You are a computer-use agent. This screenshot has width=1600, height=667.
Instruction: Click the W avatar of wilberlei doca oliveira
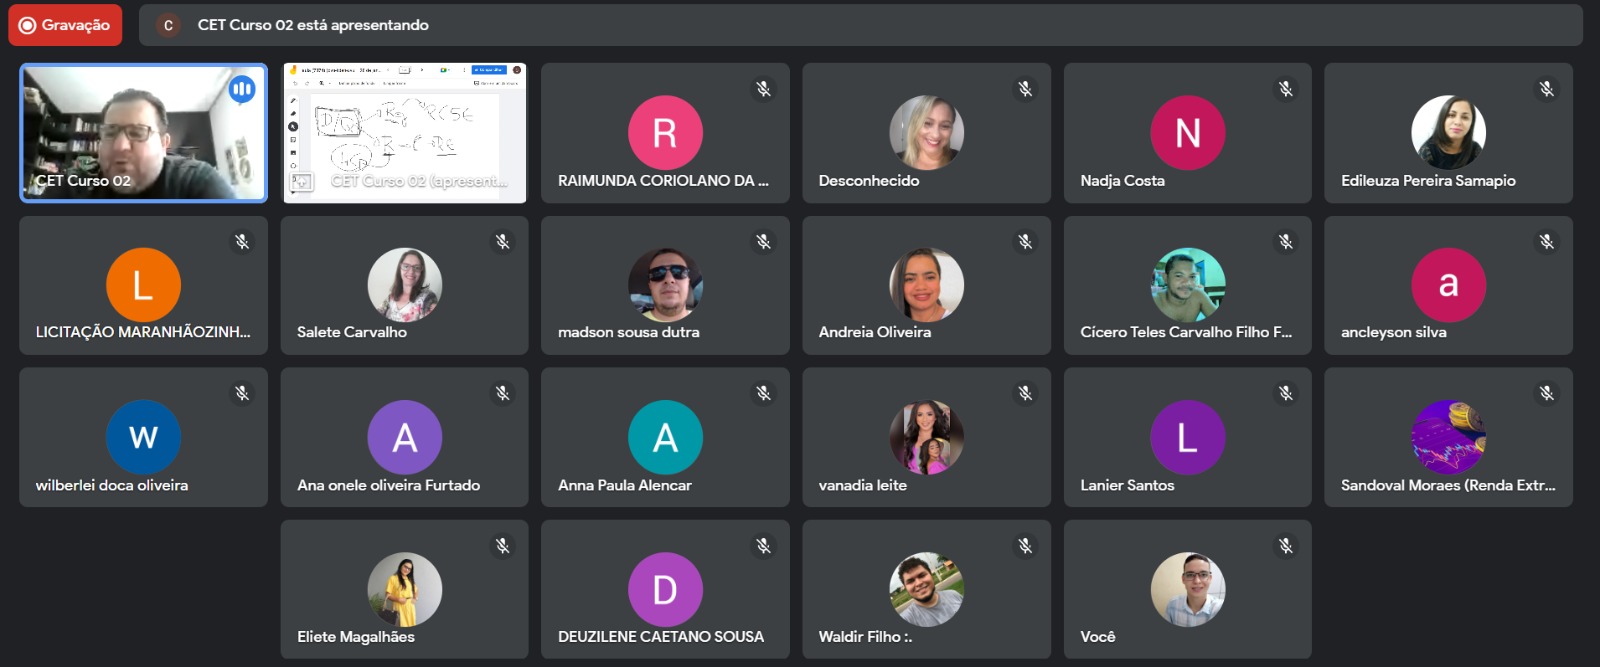point(144,437)
